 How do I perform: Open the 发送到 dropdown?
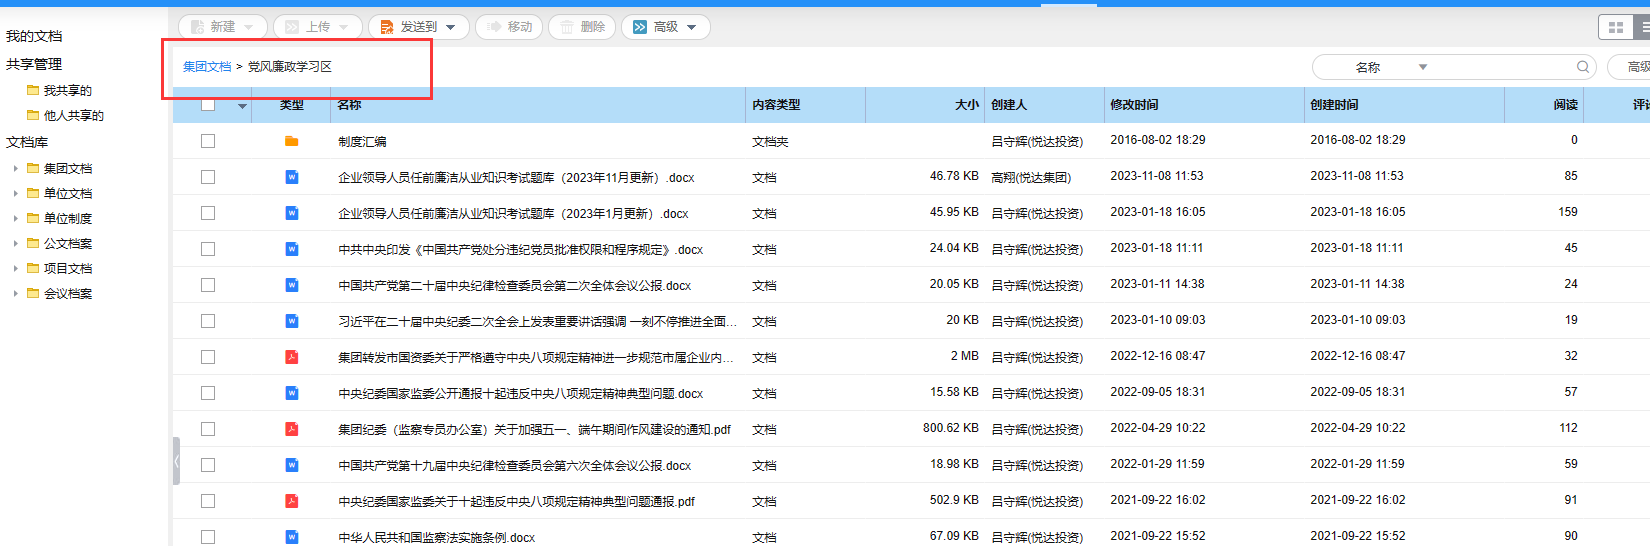click(418, 27)
